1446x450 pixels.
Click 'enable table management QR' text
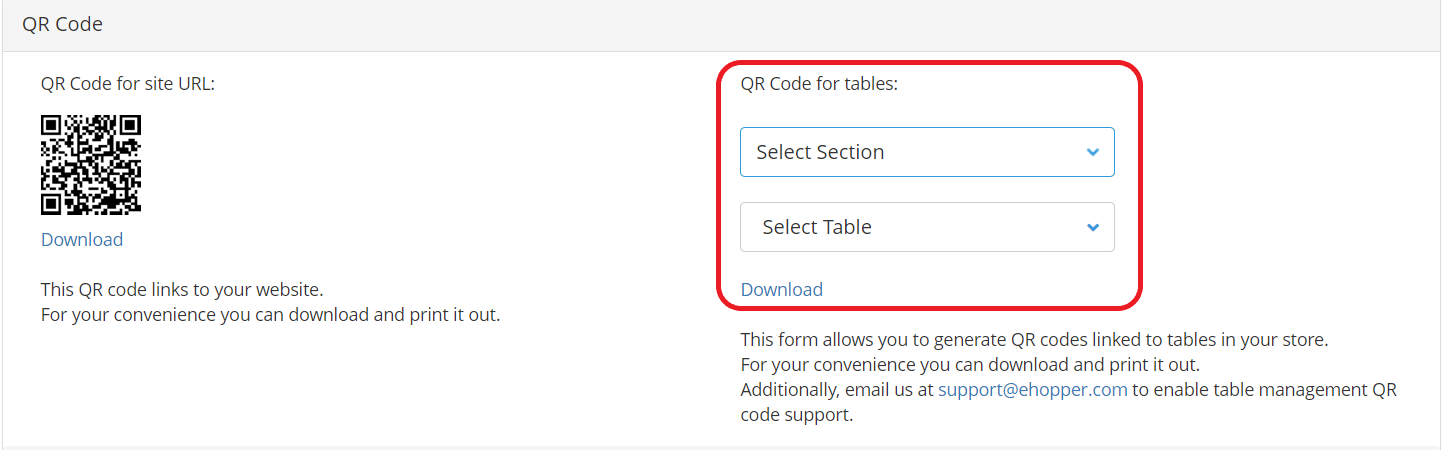click(1265, 389)
